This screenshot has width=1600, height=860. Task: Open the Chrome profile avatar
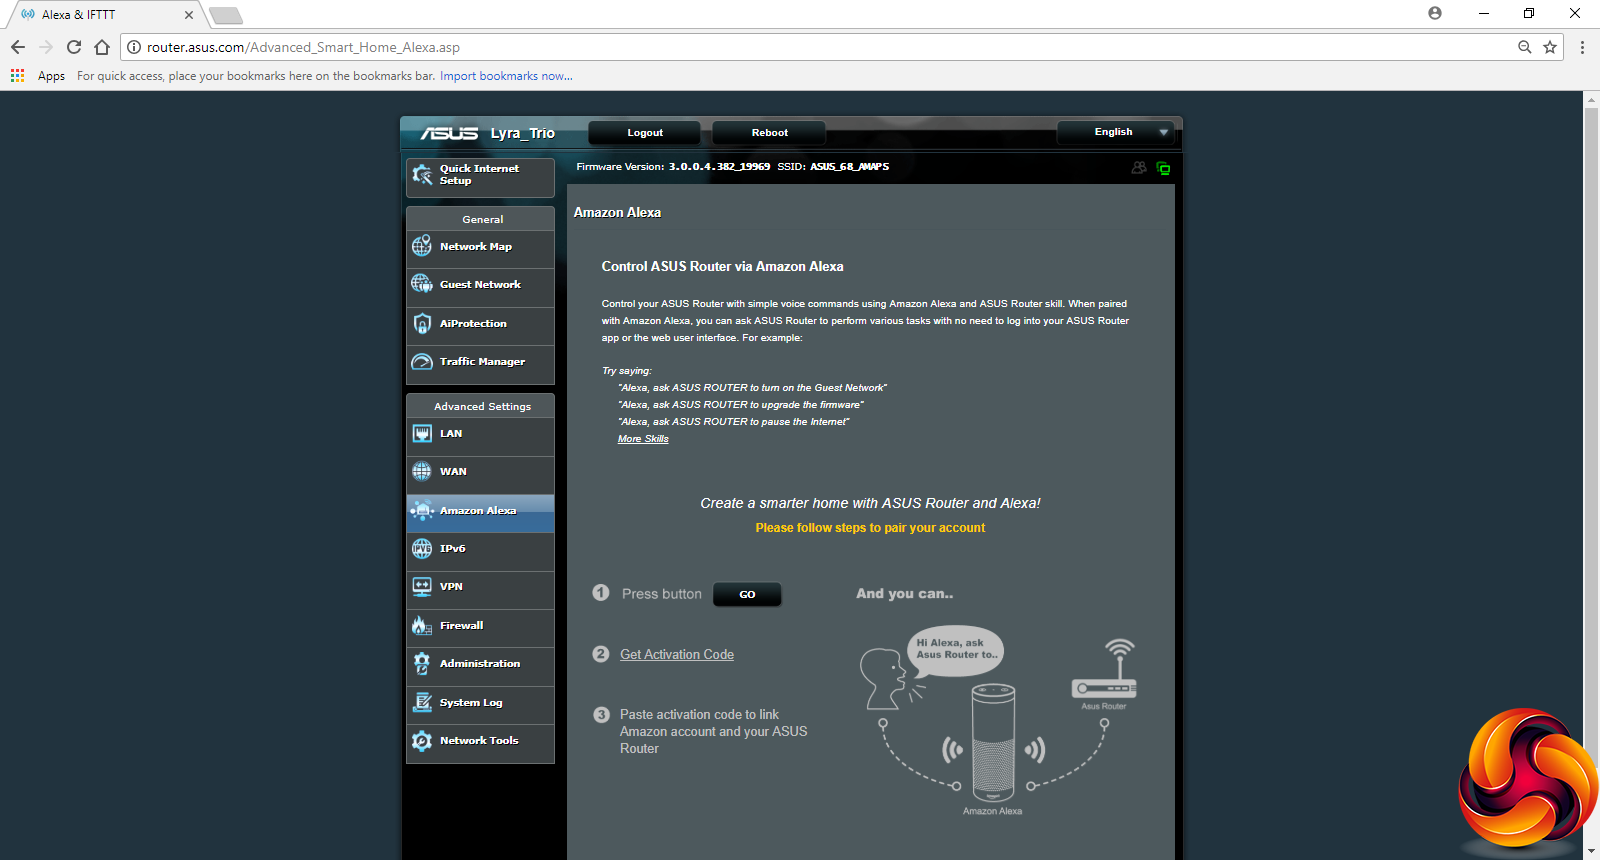[x=1435, y=13]
